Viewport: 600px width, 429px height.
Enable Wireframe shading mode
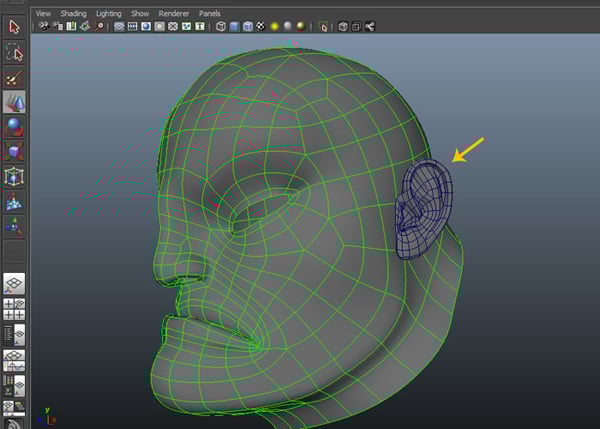click(221, 26)
